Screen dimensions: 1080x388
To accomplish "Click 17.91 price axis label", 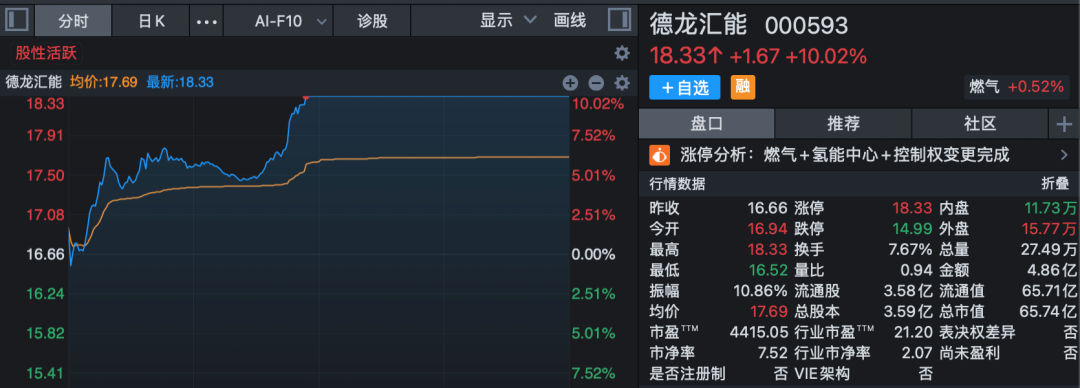I will pos(45,135).
